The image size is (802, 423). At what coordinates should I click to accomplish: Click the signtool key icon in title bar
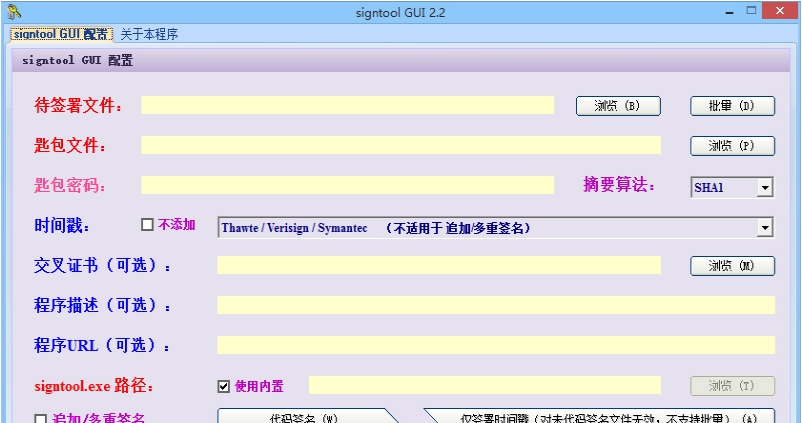[x=14, y=11]
